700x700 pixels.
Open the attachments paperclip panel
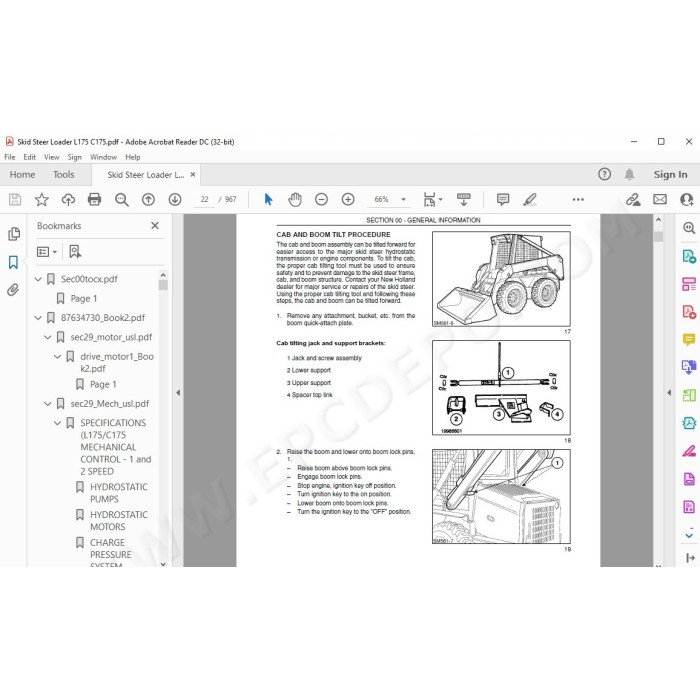click(13, 290)
